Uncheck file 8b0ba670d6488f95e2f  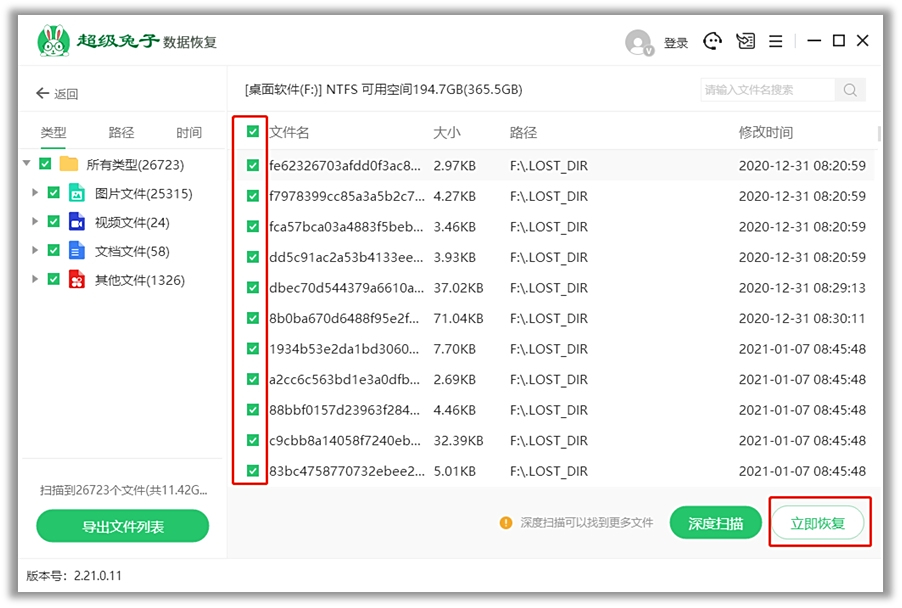click(253, 318)
